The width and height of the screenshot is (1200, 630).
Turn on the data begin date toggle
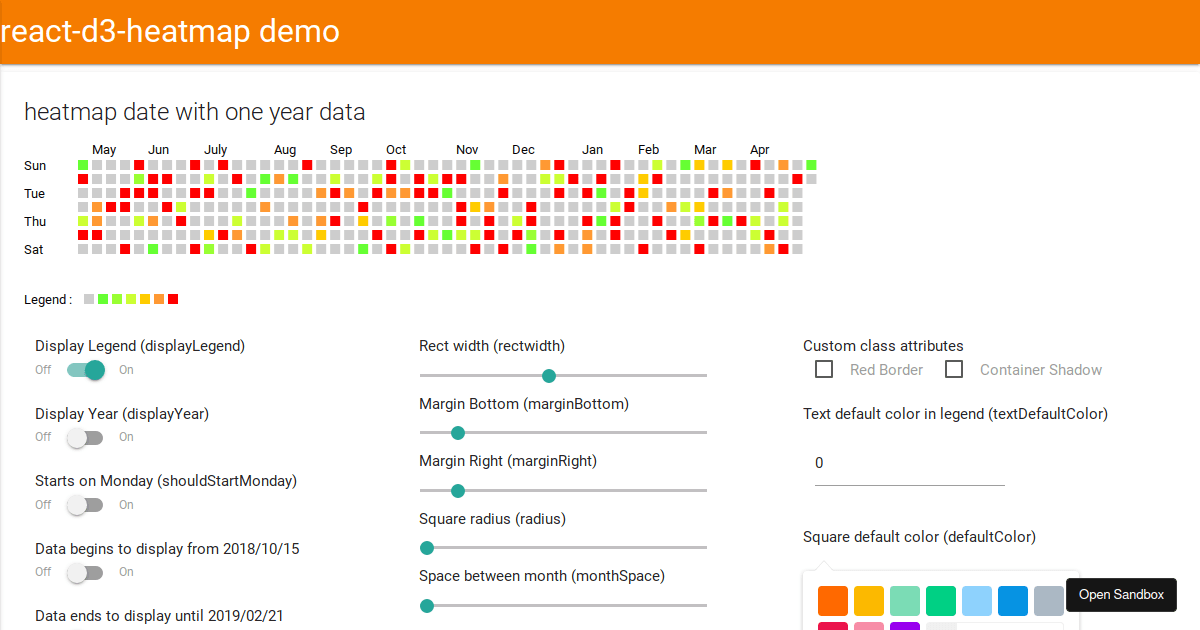[x=85, y=572]
